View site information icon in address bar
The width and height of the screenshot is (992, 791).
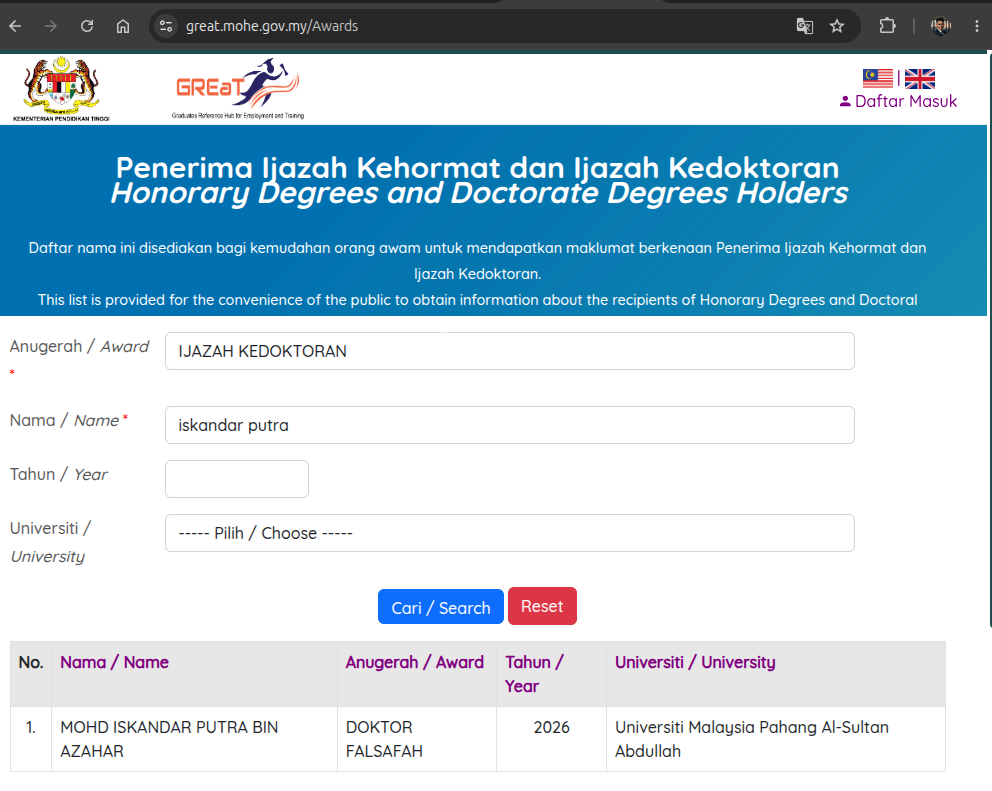click(x=166, y=26)
